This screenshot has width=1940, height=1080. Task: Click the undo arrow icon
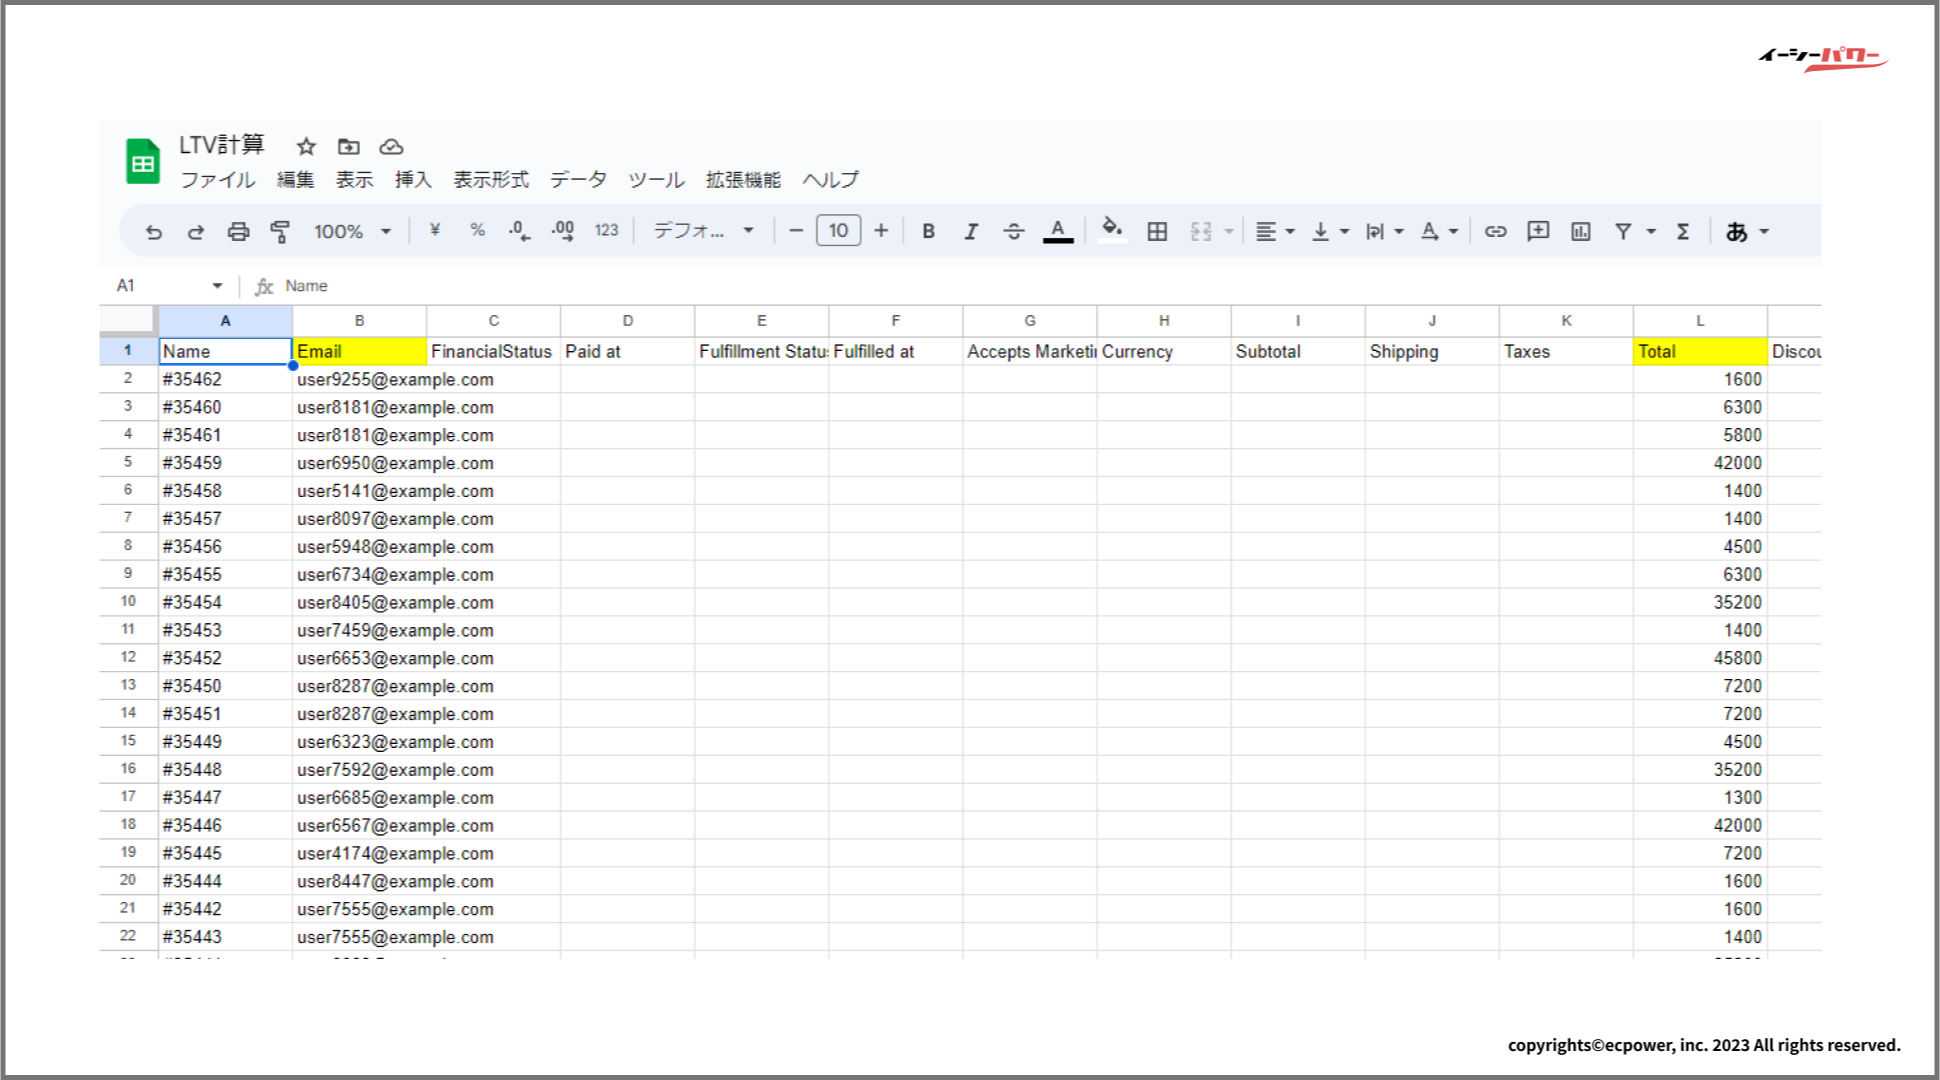pyautogui.click(x=153, y=232)
